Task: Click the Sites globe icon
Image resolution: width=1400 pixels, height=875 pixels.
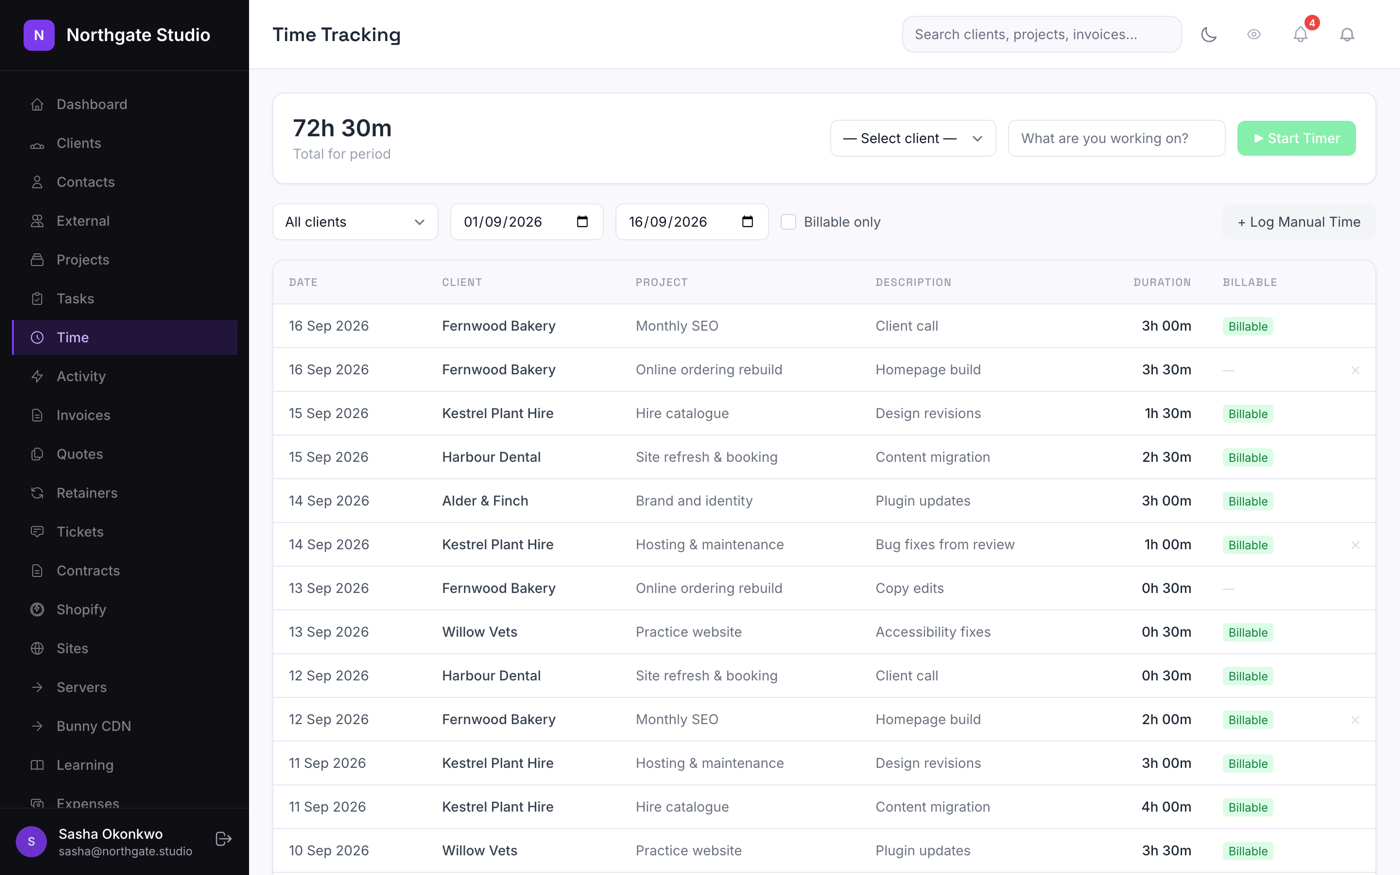Action: [x=37, y=649]
